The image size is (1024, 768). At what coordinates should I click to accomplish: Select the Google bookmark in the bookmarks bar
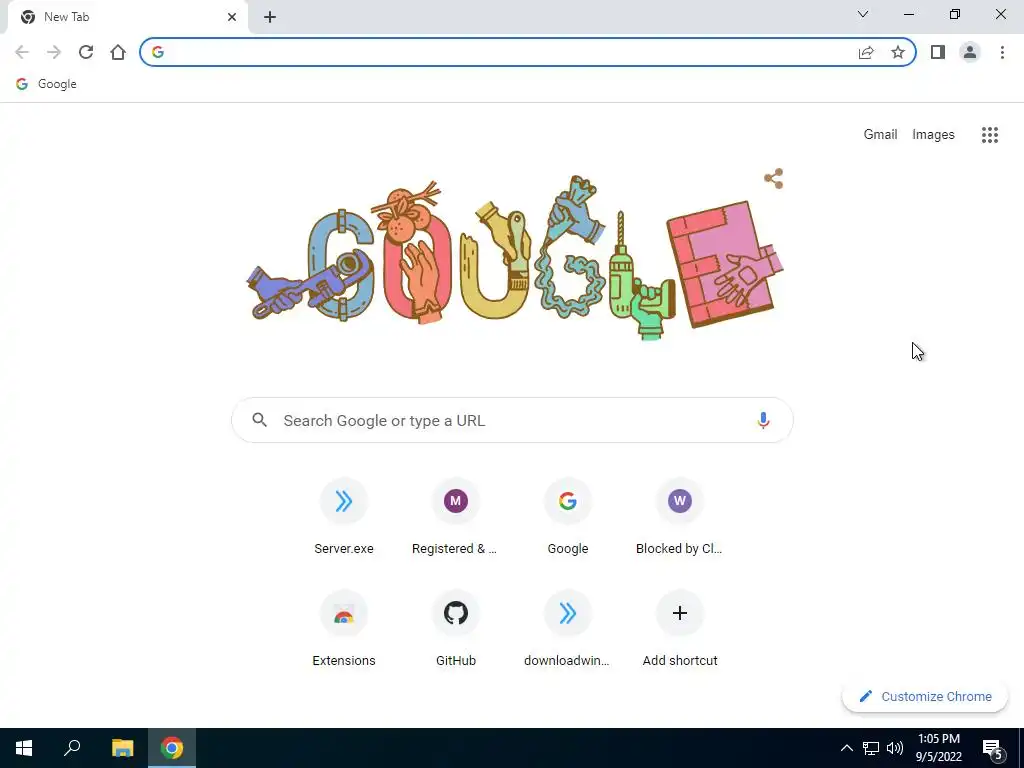(46, 84)
